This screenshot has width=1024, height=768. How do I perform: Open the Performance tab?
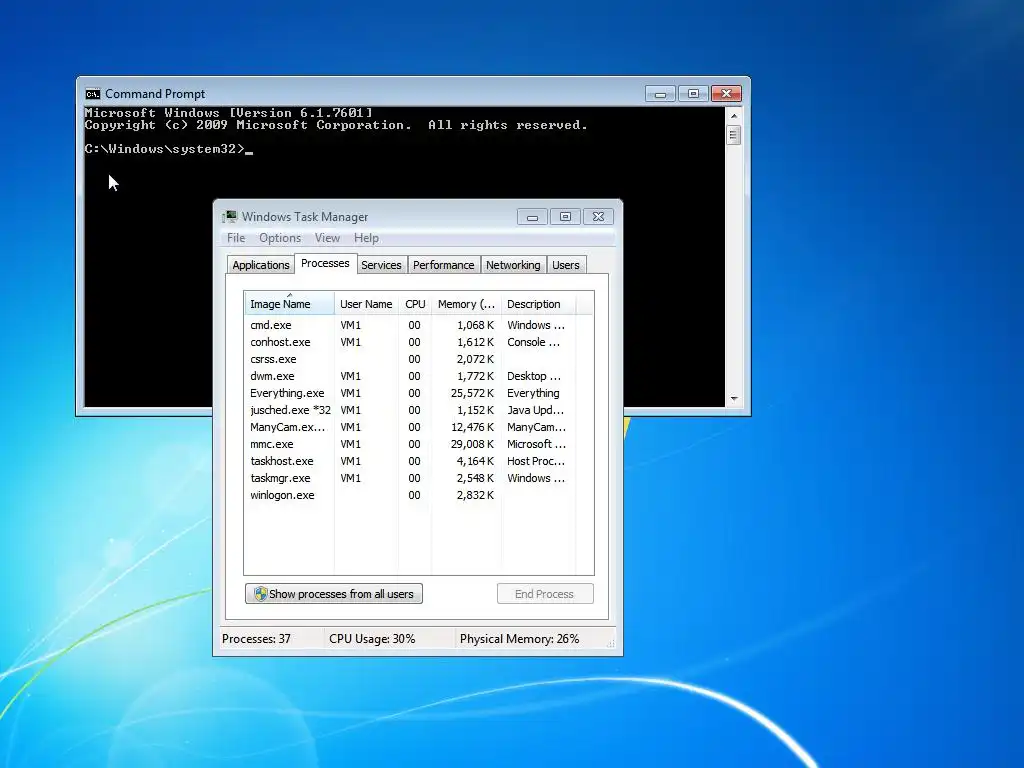[x=443, y=265]
